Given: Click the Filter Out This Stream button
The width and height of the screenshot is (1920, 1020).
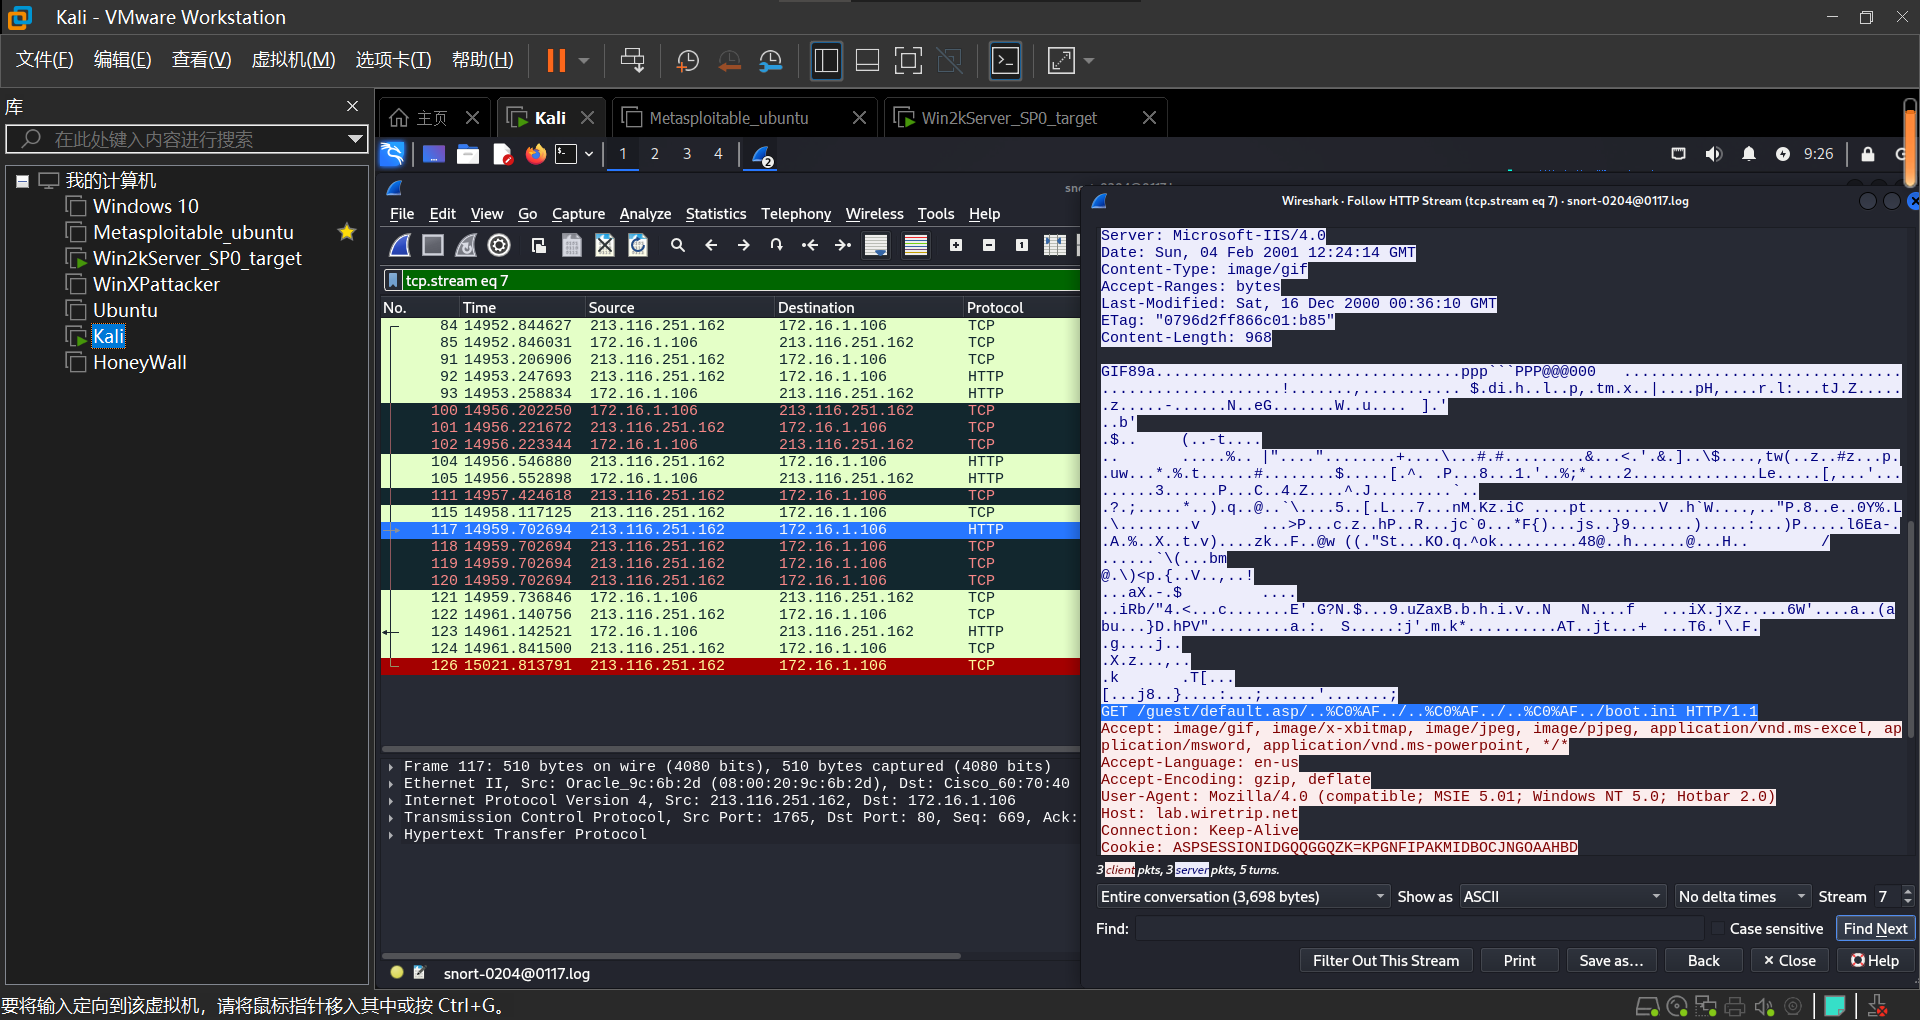Looking at the screenshot, I should pos(1385,961).
